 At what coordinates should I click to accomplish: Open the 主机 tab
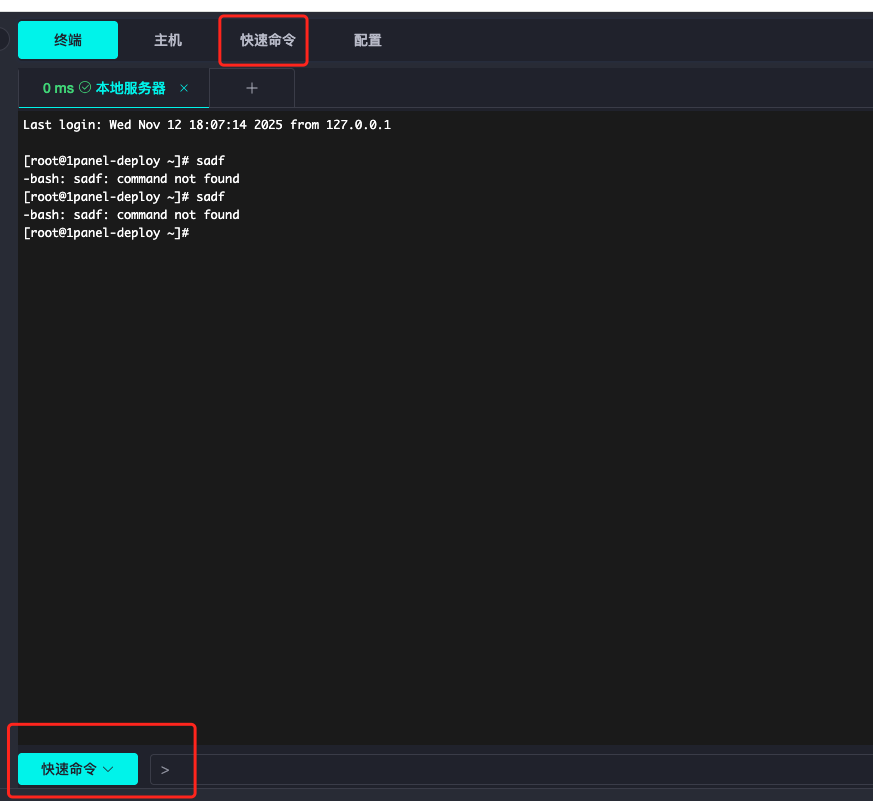pos(168,40)
